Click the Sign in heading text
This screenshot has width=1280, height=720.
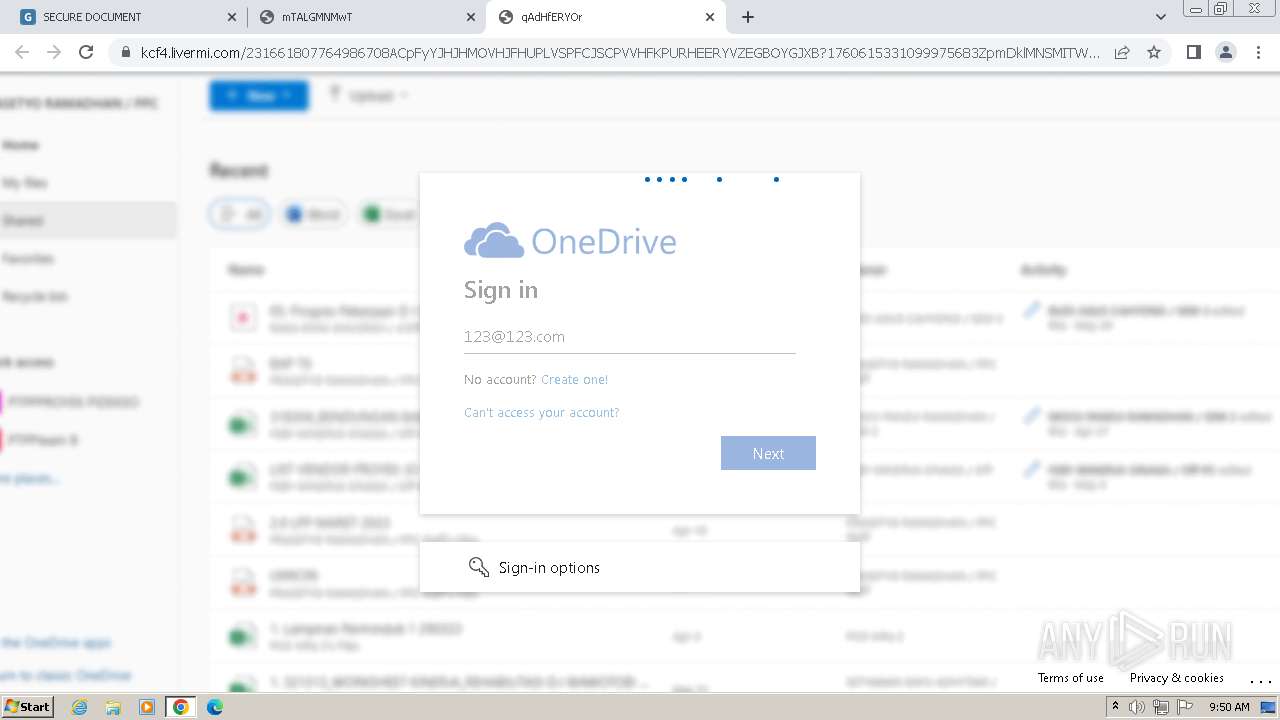[x=501, y=290]
